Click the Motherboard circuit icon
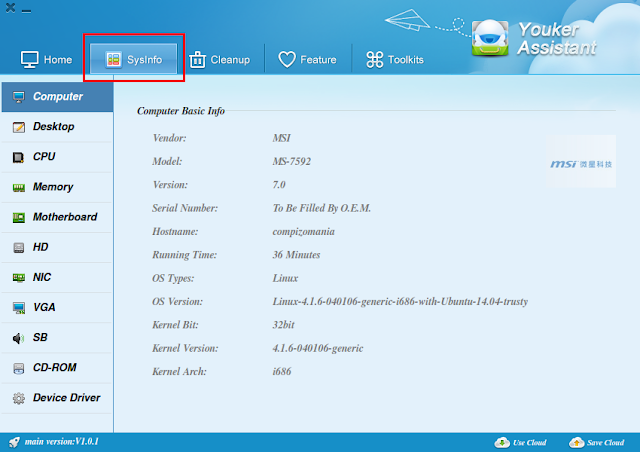The width and height of the screenshot is (640, 452). 18,218
